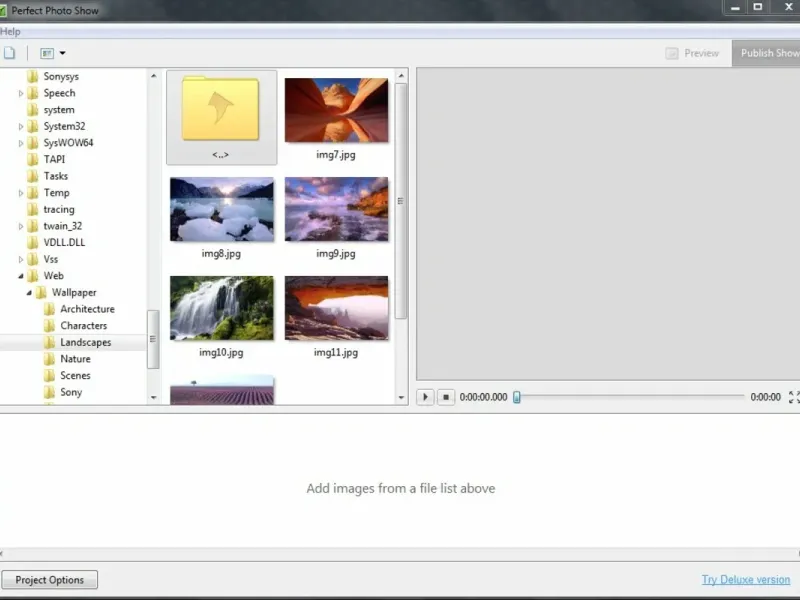Viewport: 800px width, 600px height.
Task: Select the system folder
Action: 59,110
